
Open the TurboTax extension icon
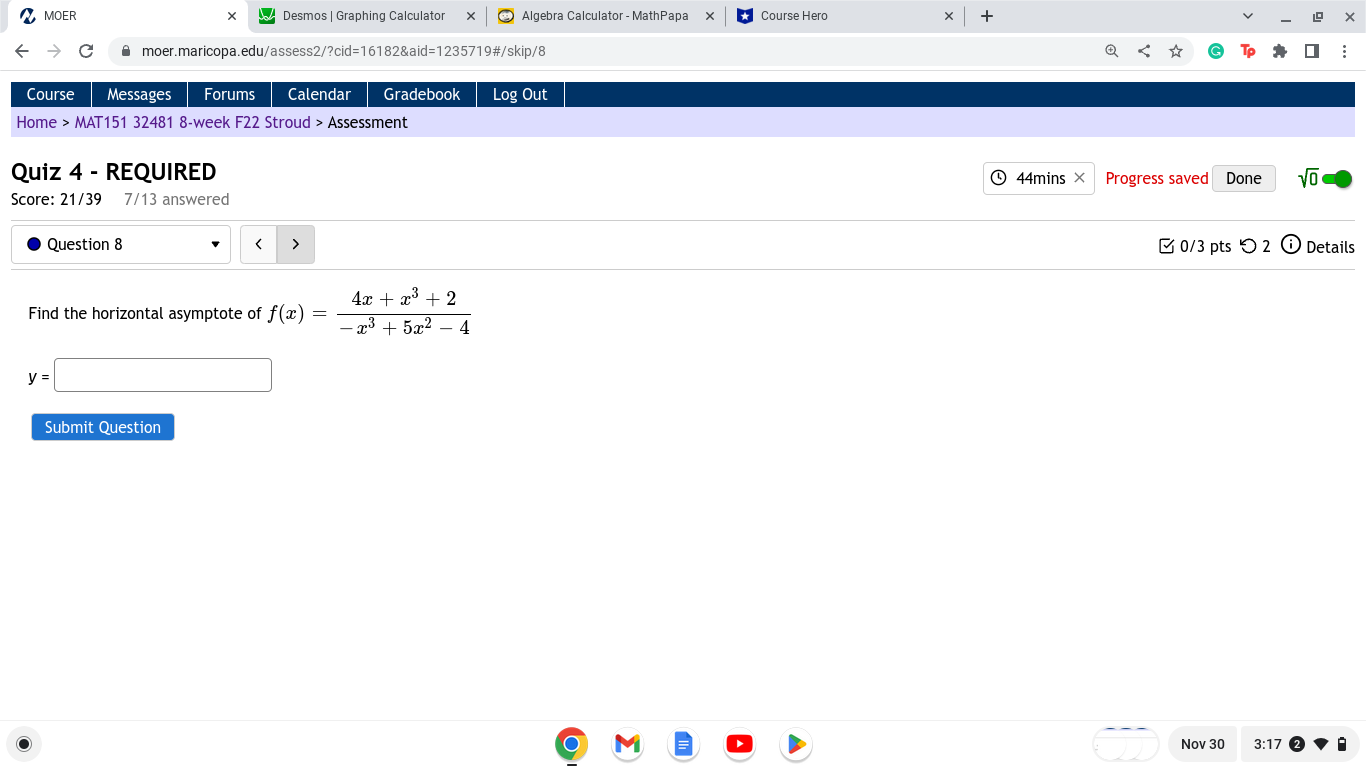pos(1248,50)
